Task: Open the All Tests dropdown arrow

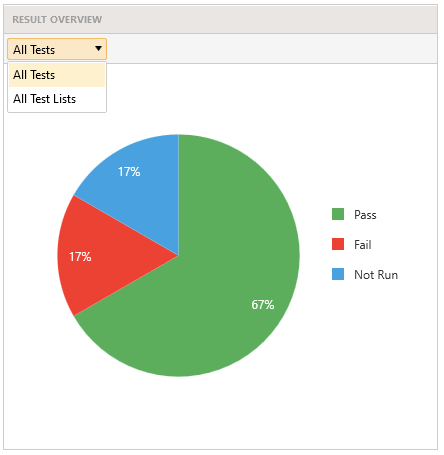Action: pos(98,49)
